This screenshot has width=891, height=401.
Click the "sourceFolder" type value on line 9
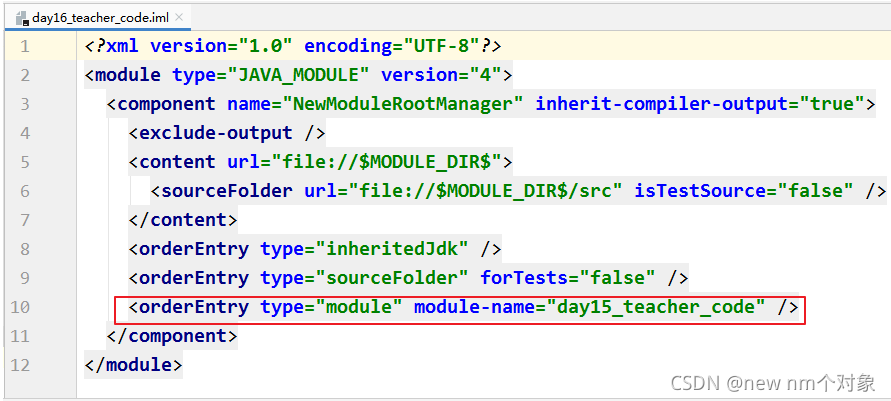click(x=392, y=278)
